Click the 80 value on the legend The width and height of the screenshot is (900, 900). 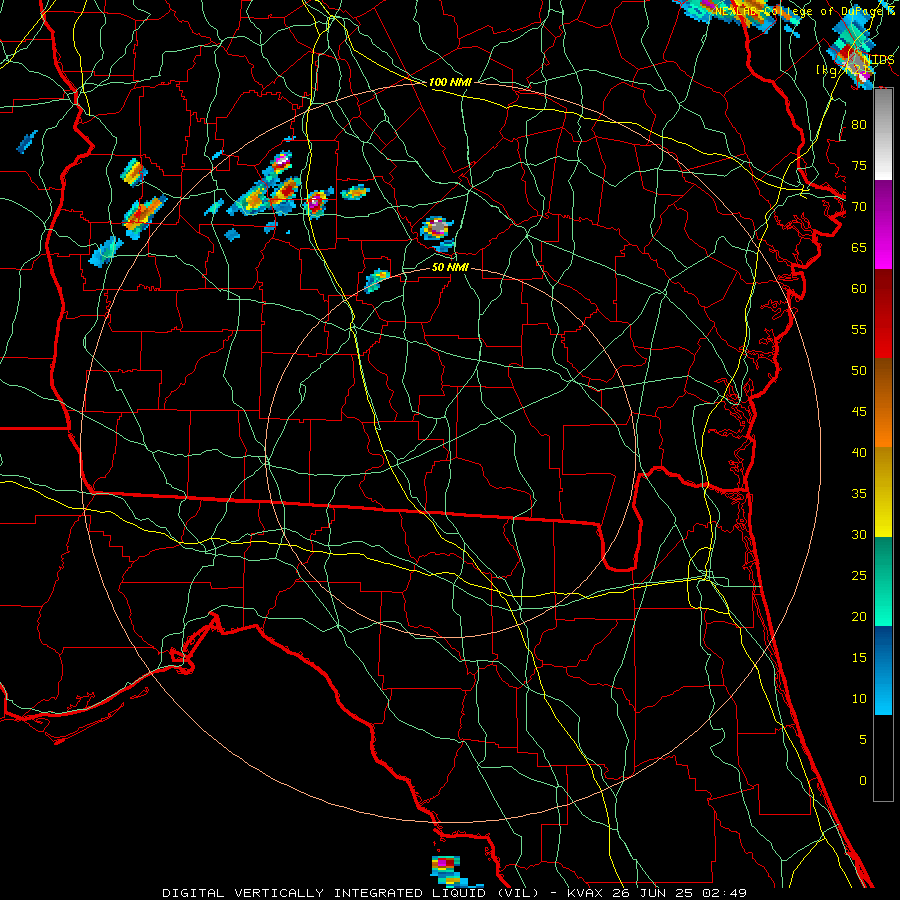point(859,125)
